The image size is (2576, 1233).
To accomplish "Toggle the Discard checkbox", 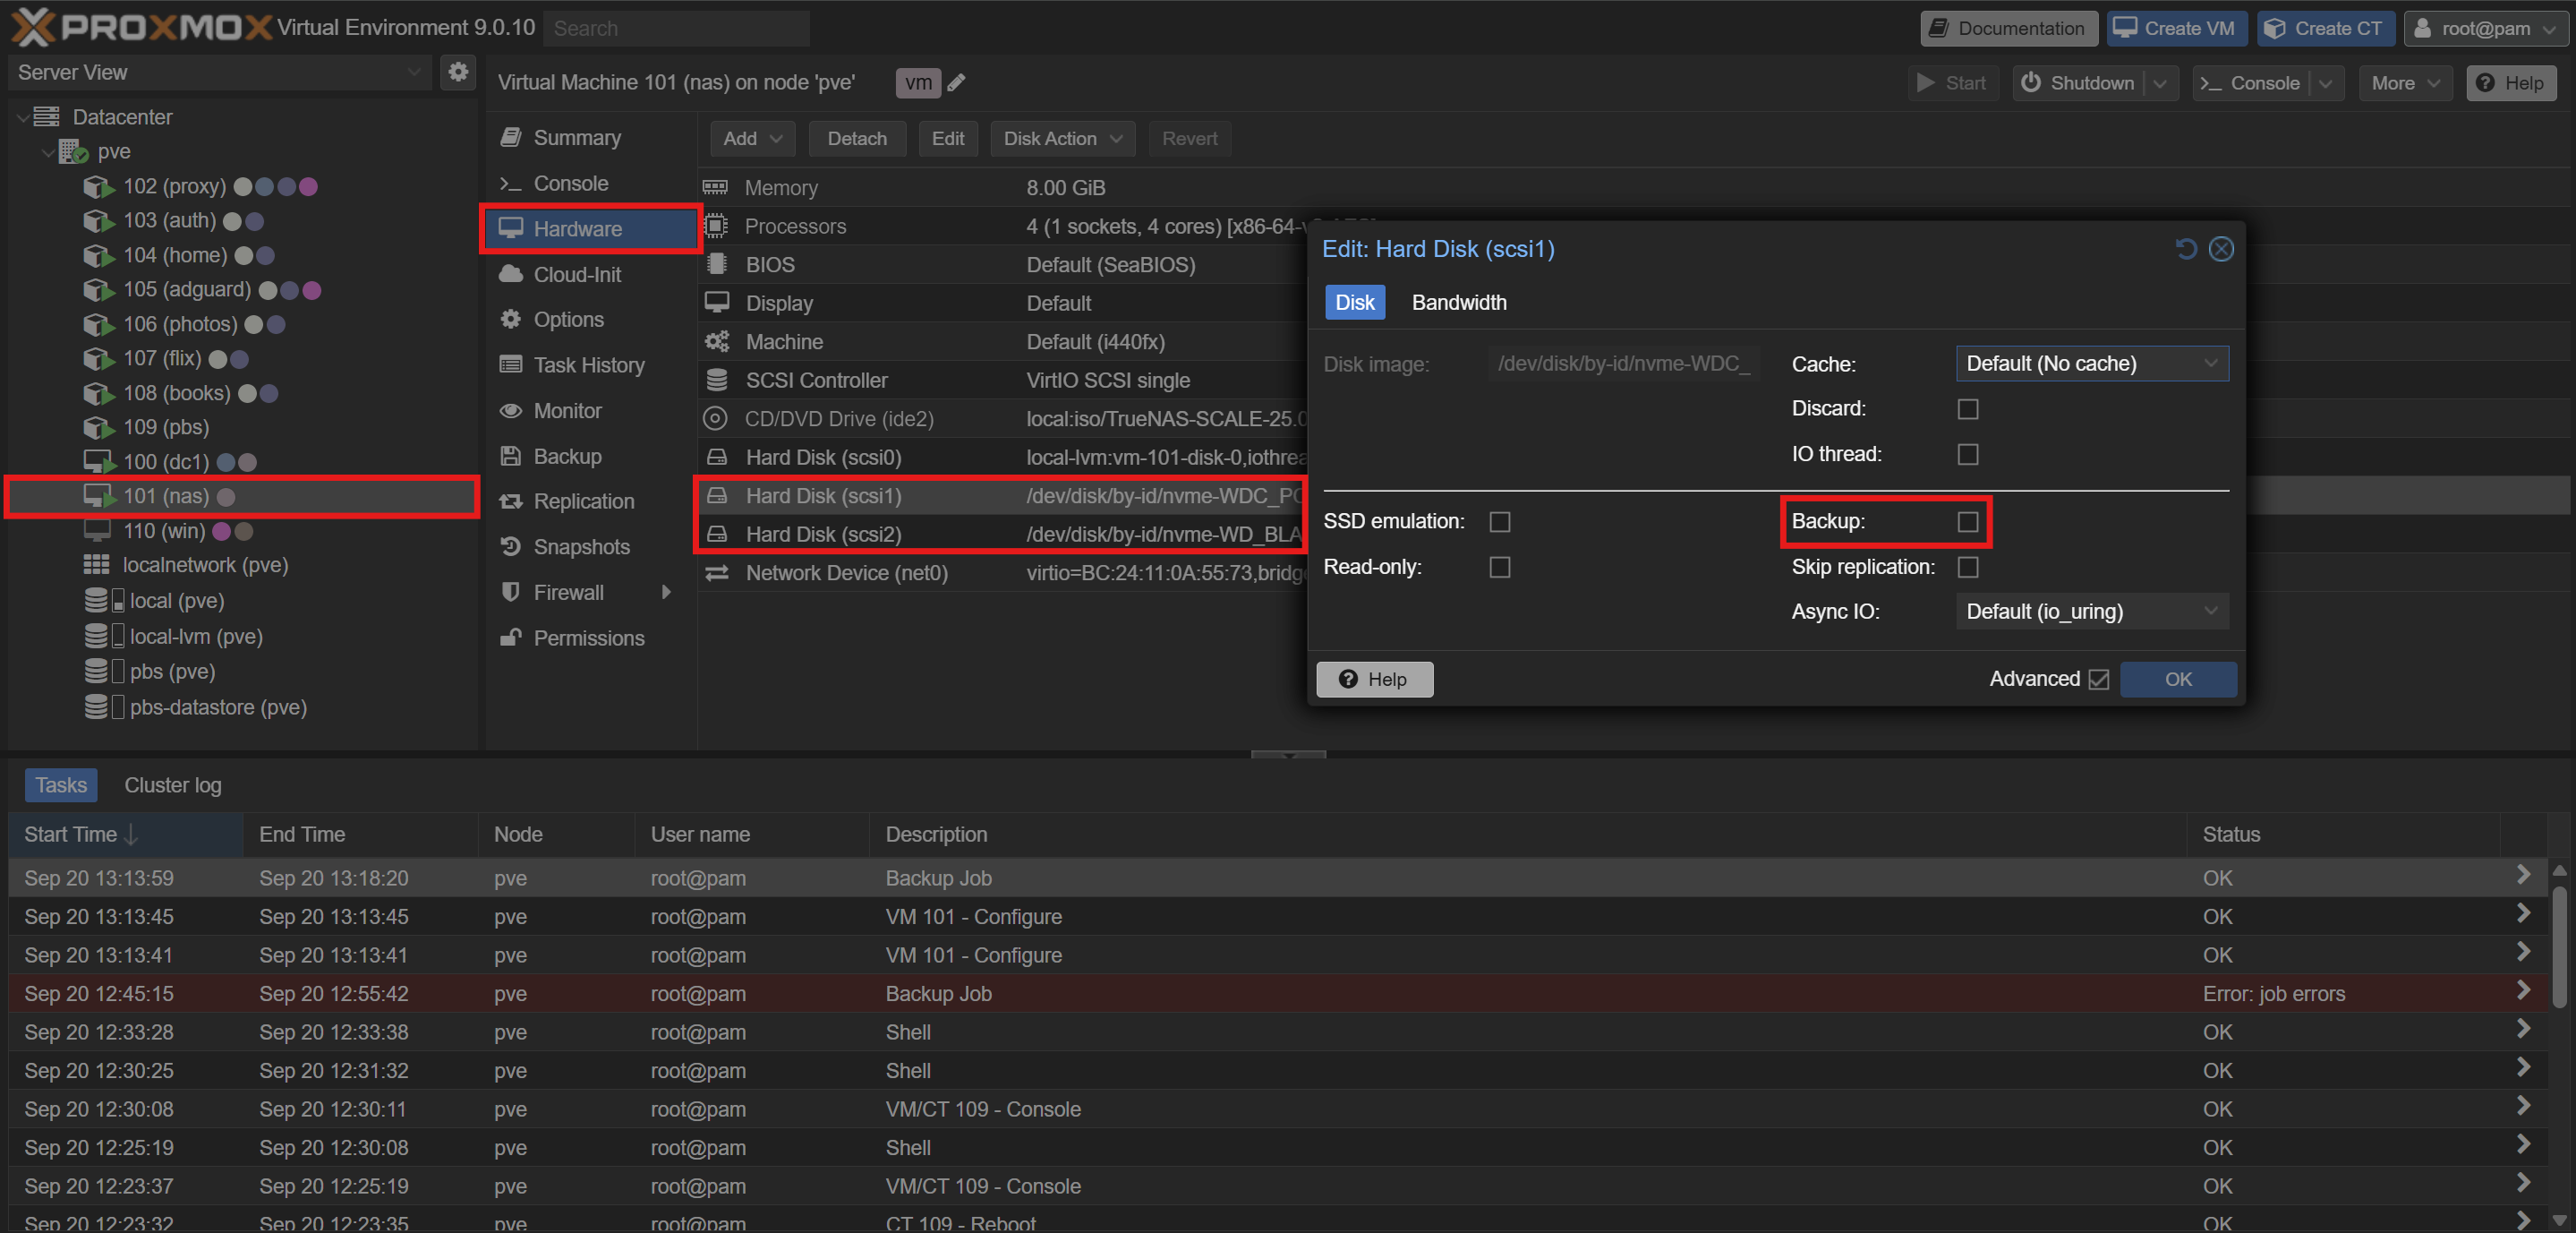I will 1967,409.
